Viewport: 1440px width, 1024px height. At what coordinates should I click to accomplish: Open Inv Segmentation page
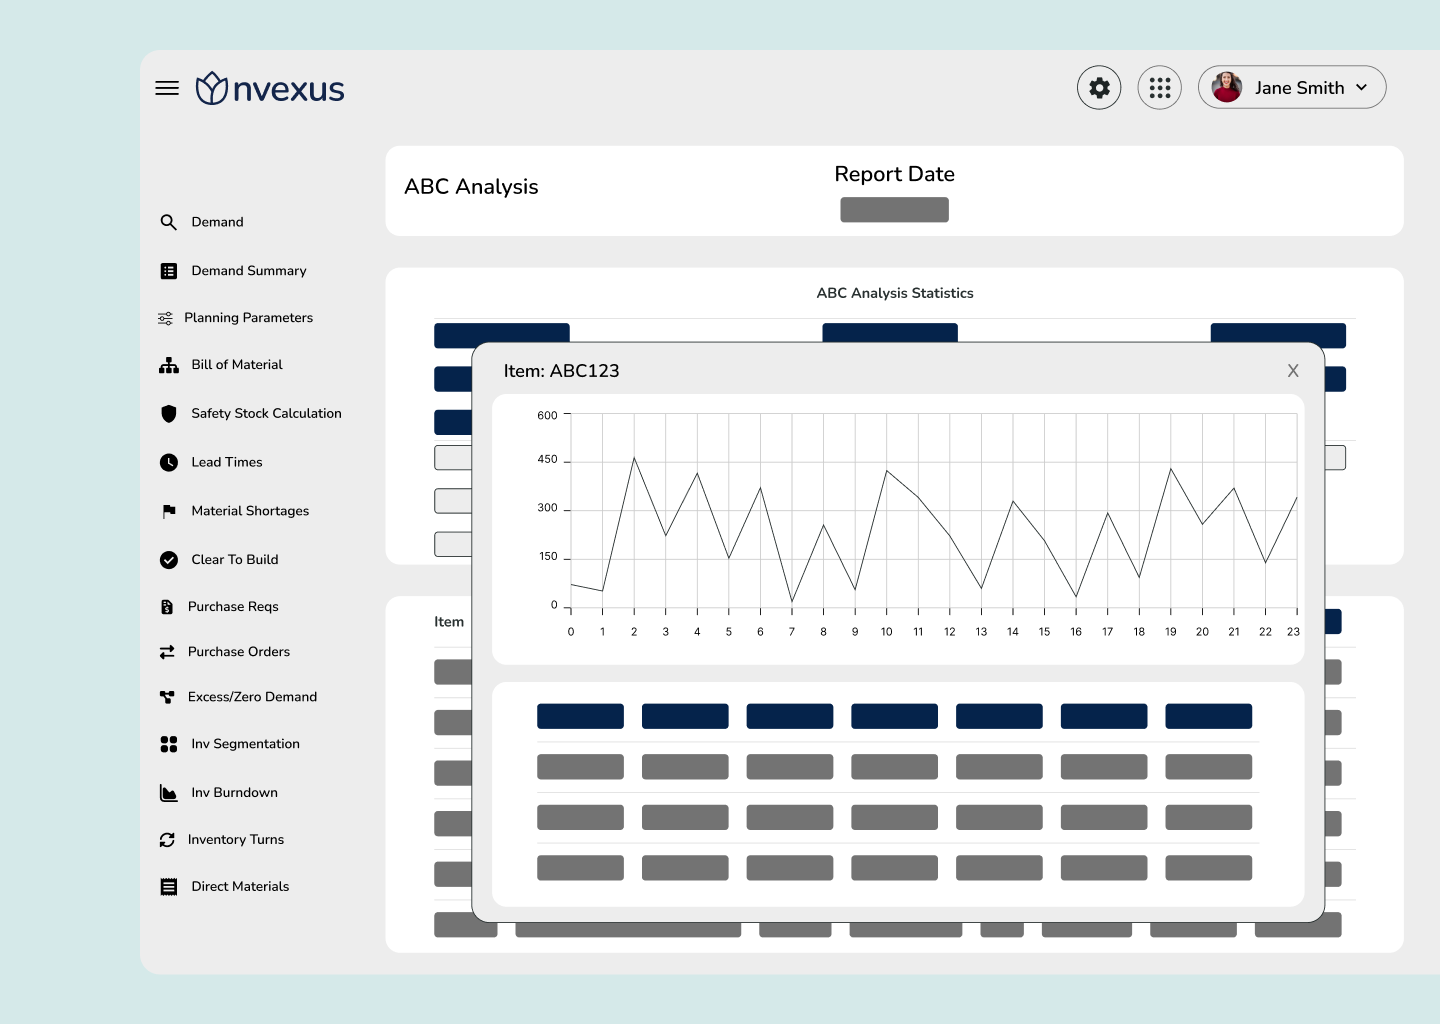click(x=245, y=744)
